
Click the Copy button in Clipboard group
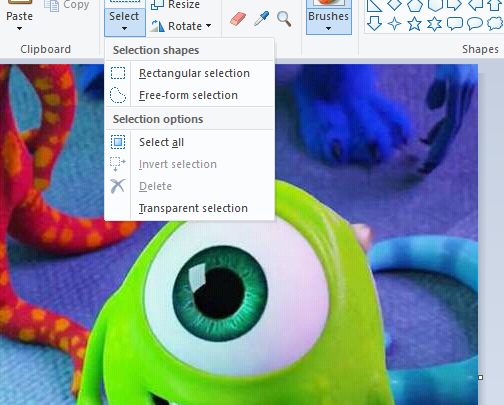tap(67, 5)
